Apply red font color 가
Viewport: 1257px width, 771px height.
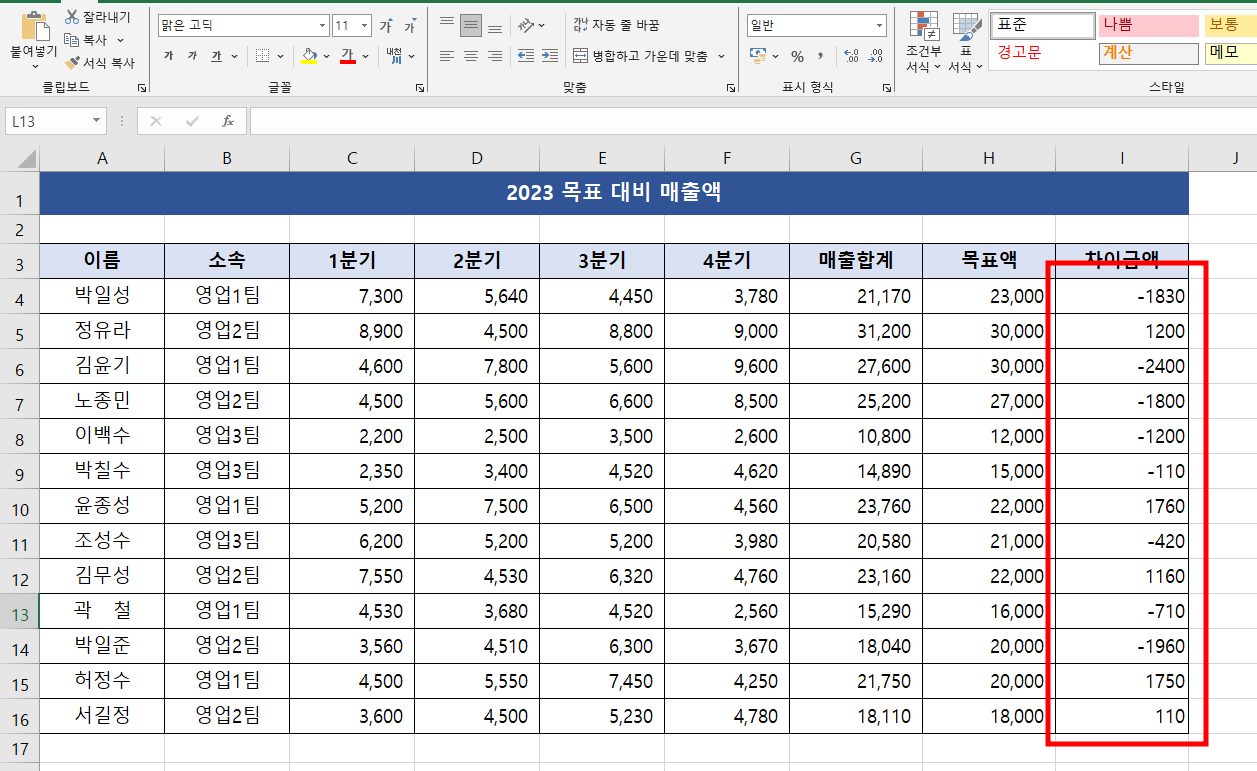348,56
